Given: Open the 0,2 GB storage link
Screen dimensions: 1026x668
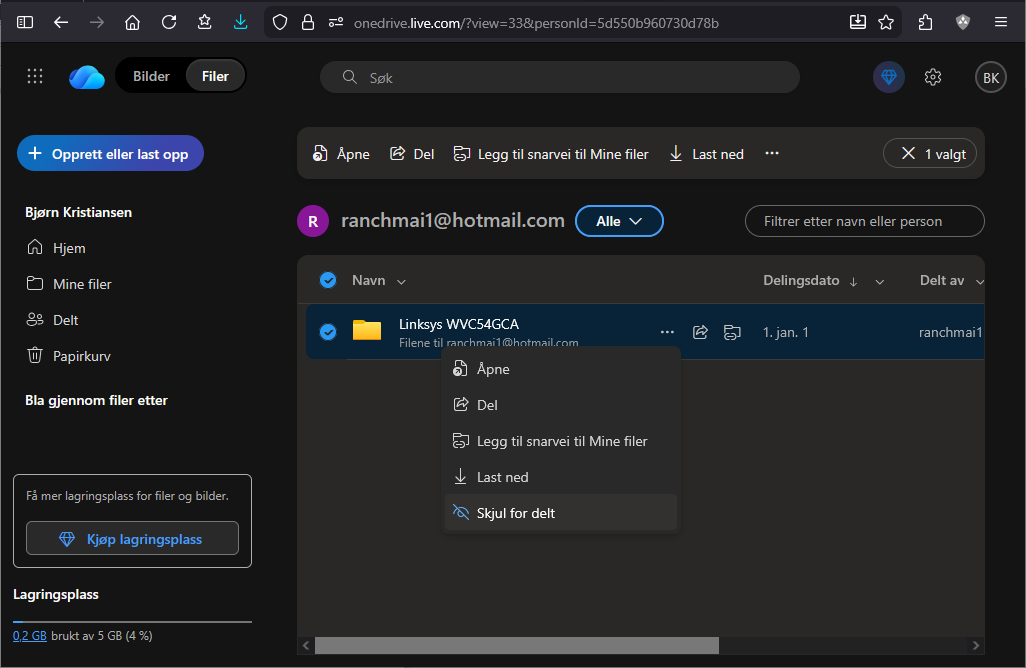Looking at the screenshot, I should pyautogui.click(x=29, y=635).
